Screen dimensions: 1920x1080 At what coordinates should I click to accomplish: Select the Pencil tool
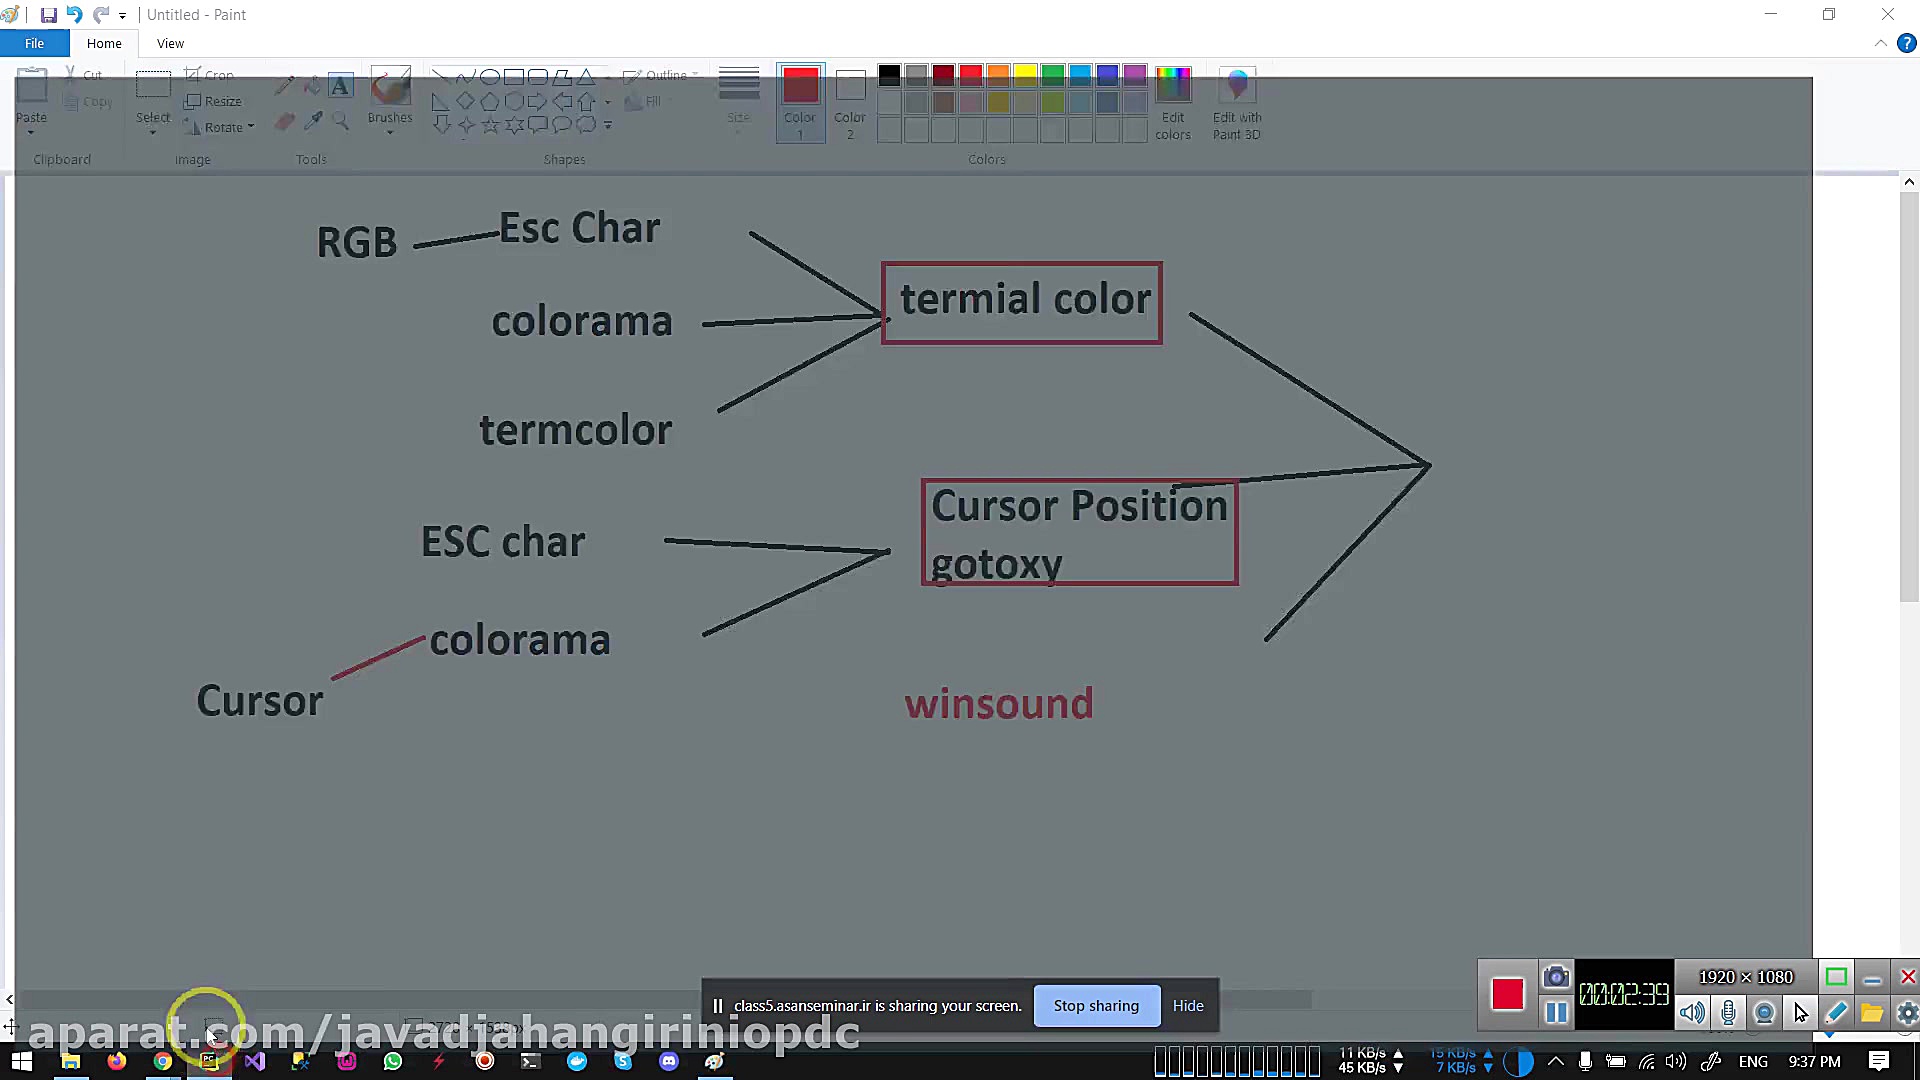tap(285, 86)
